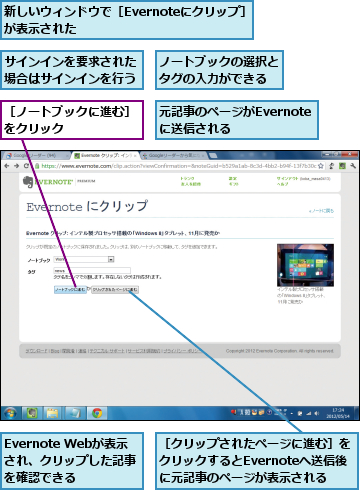
Task: Click the ヘルプ link
Action: (282, 184)
